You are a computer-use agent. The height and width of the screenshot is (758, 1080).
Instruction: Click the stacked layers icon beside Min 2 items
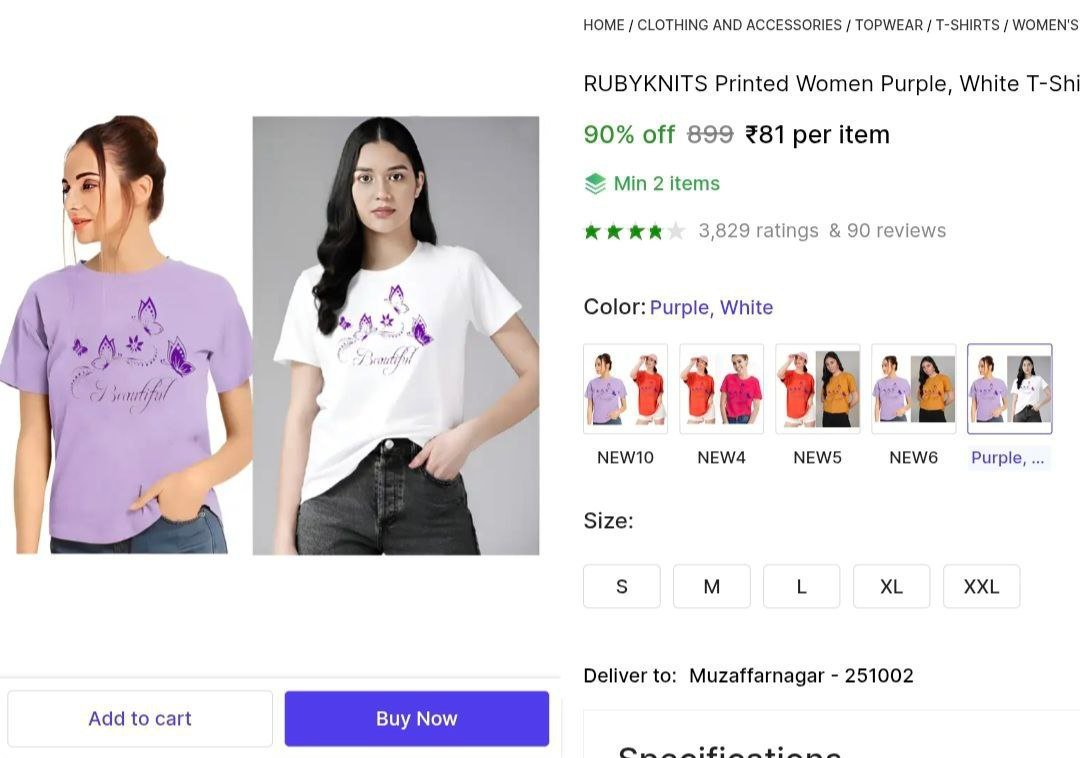595,184
